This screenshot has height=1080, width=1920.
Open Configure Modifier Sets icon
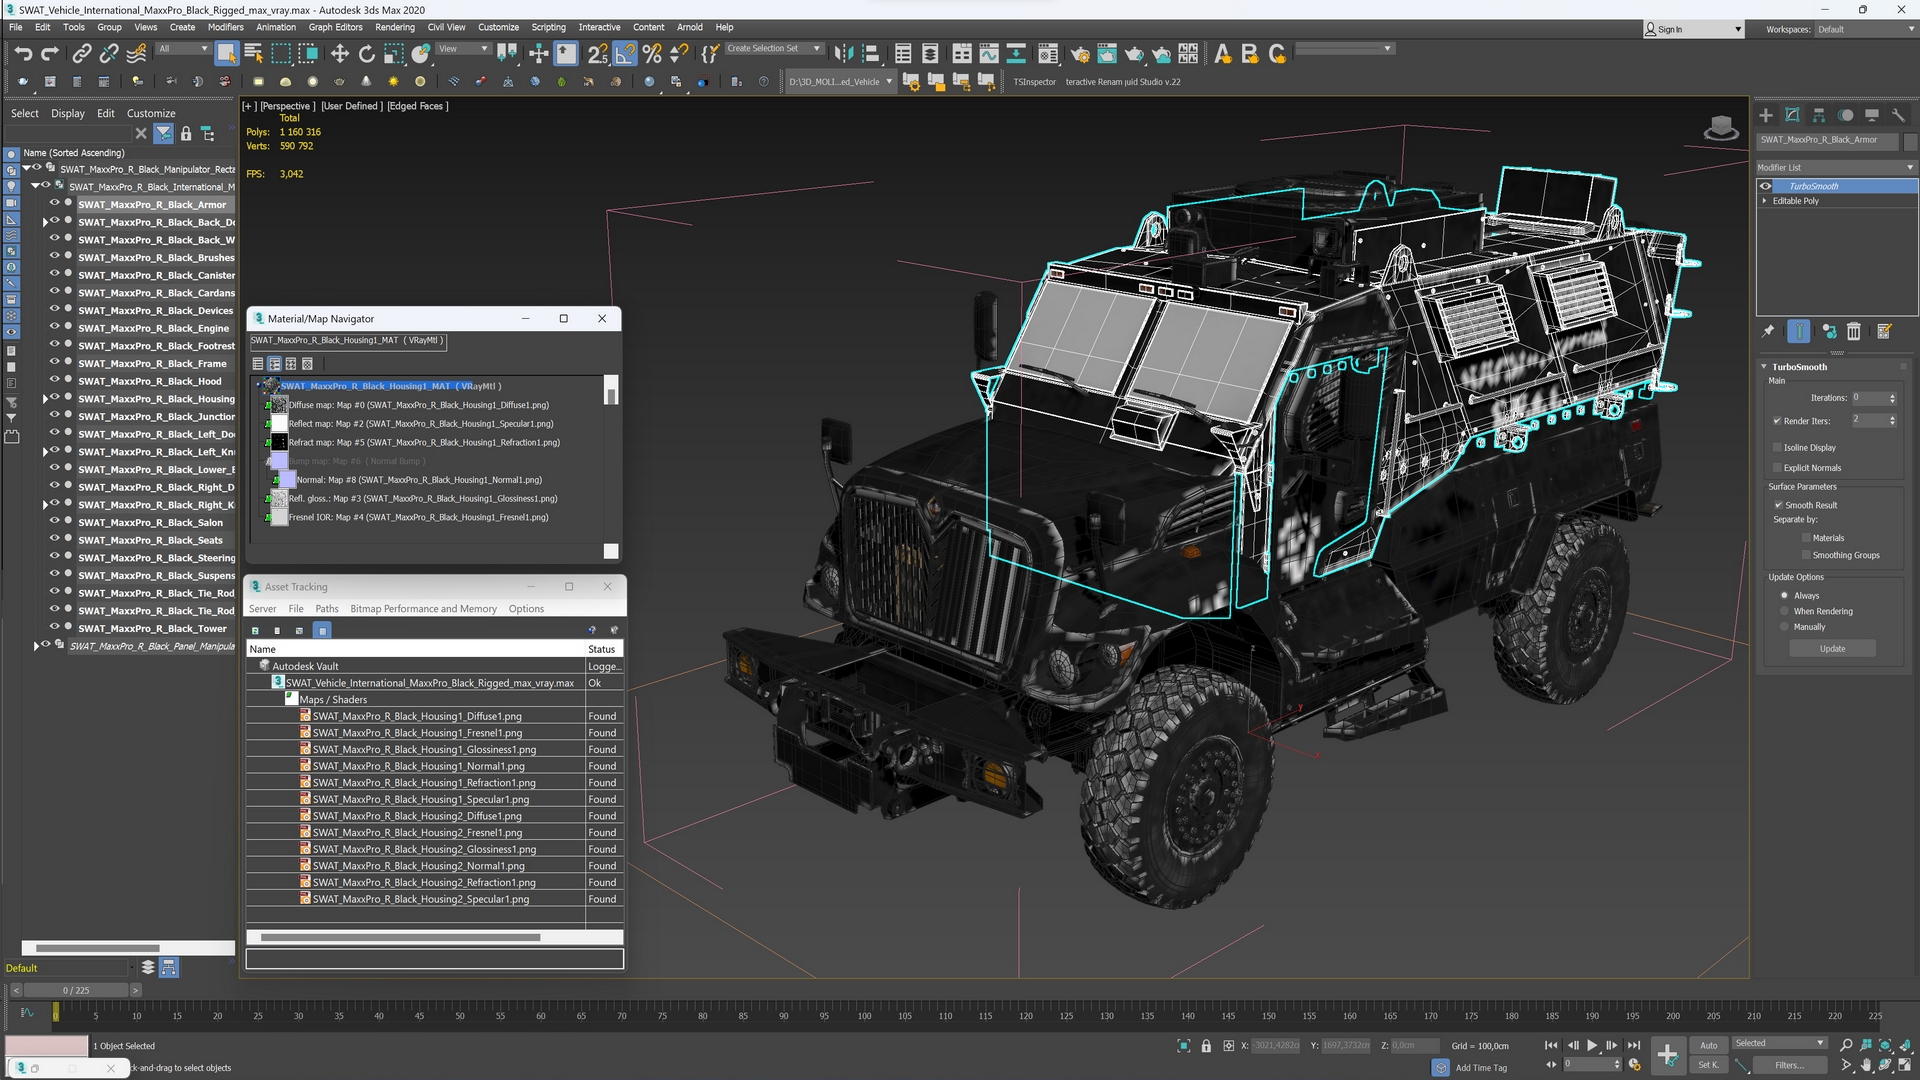pyautogui.click(x=1884, y=331)
